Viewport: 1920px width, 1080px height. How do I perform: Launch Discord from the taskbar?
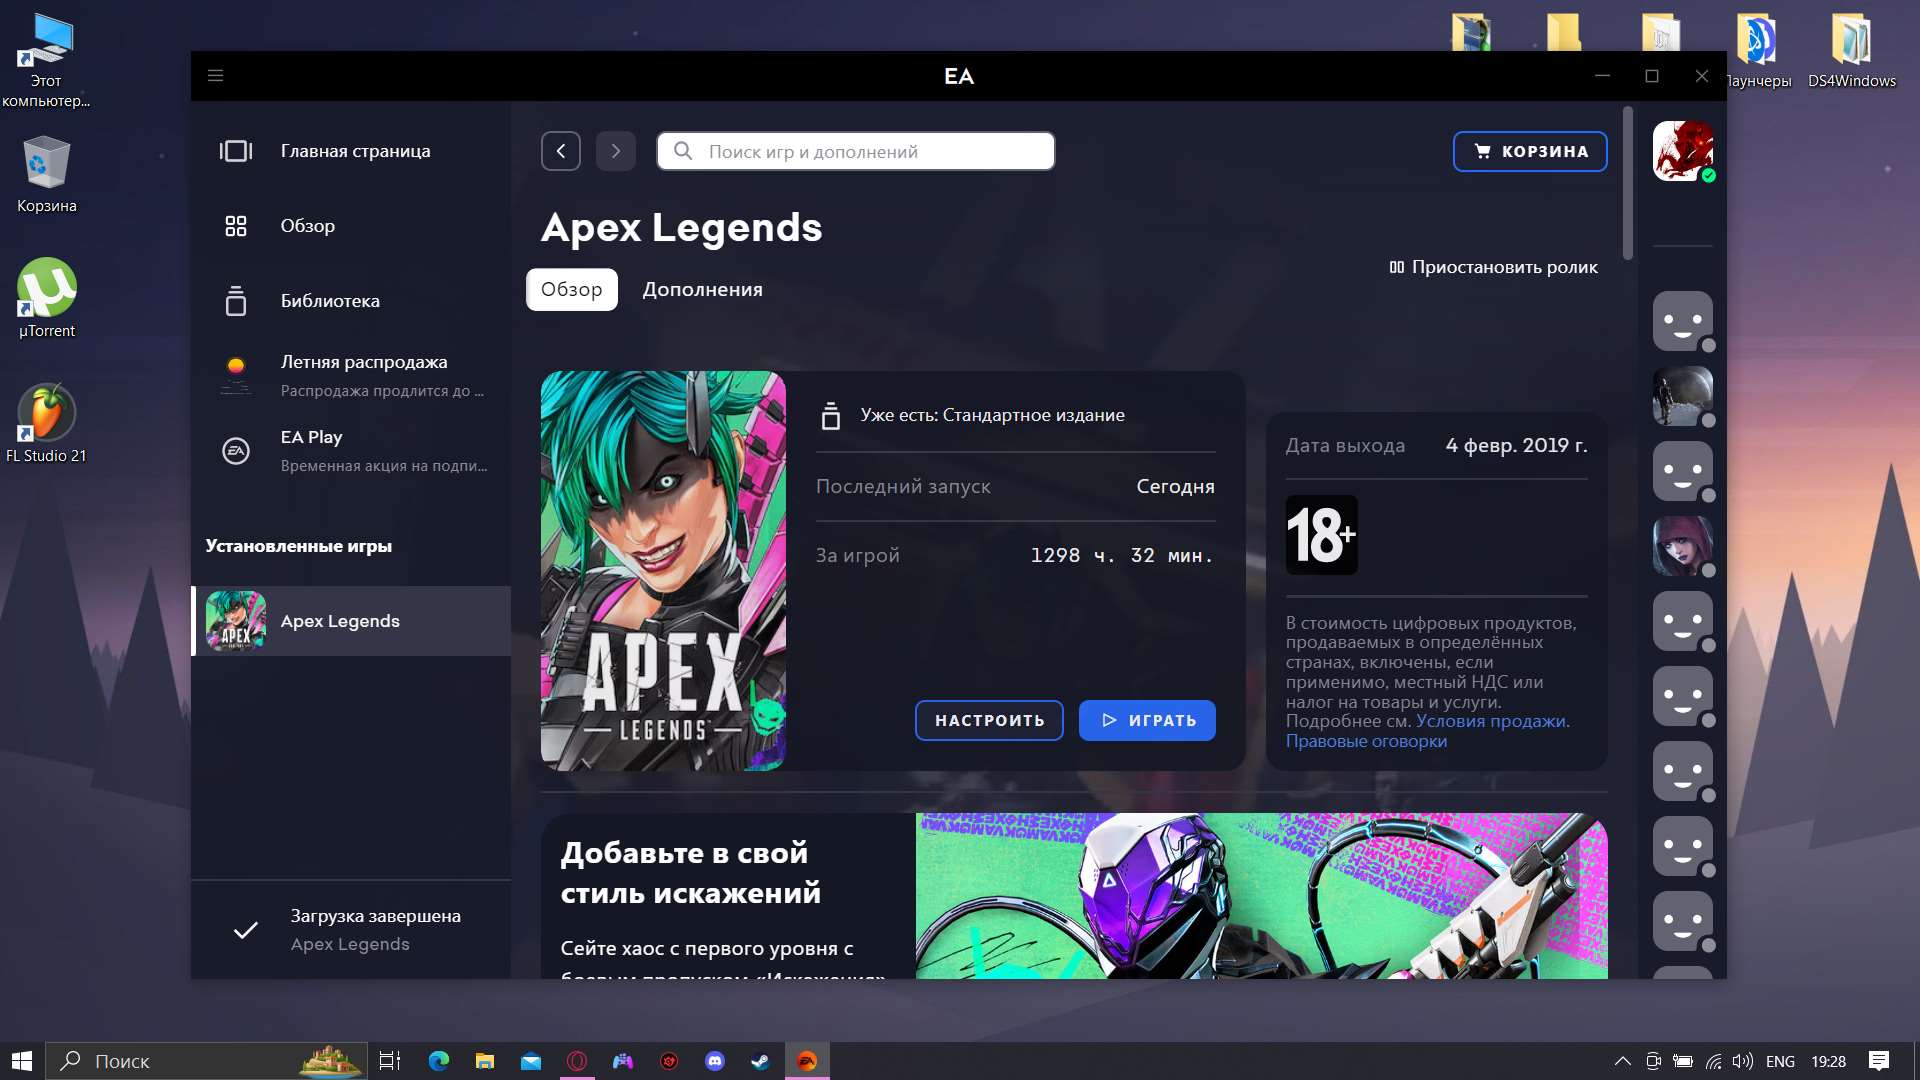point(715,1061)
